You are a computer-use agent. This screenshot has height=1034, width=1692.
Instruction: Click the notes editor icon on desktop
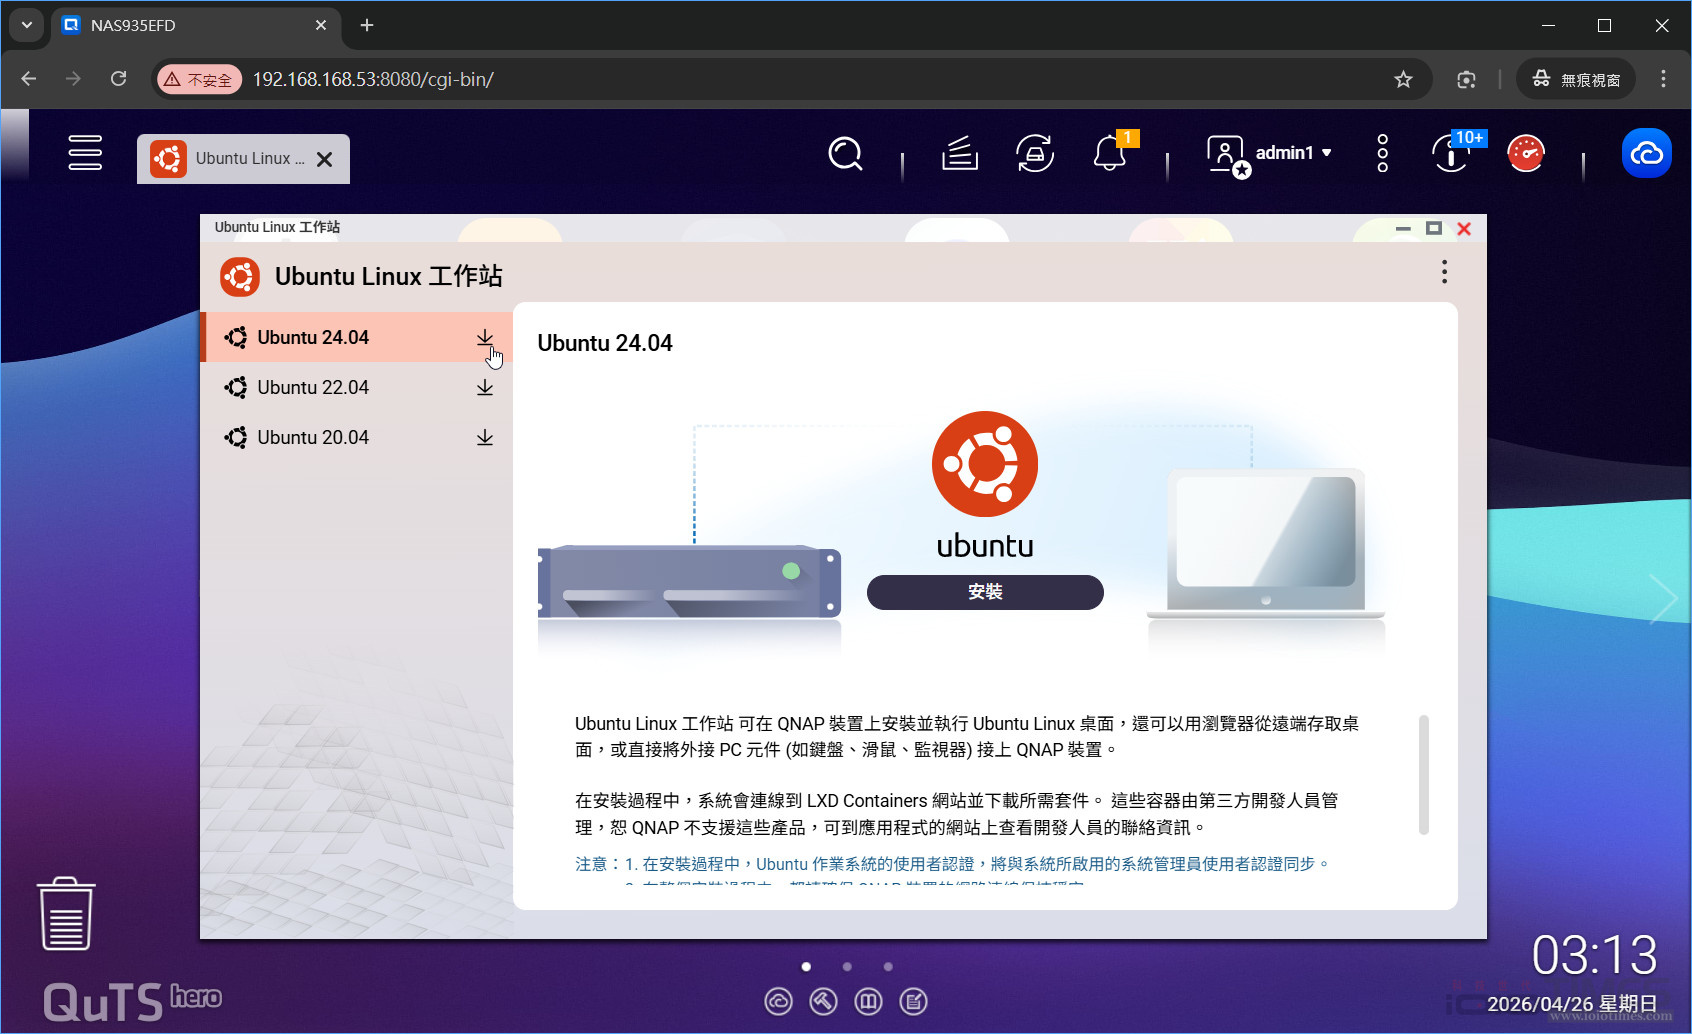[x=912, y=1001]
